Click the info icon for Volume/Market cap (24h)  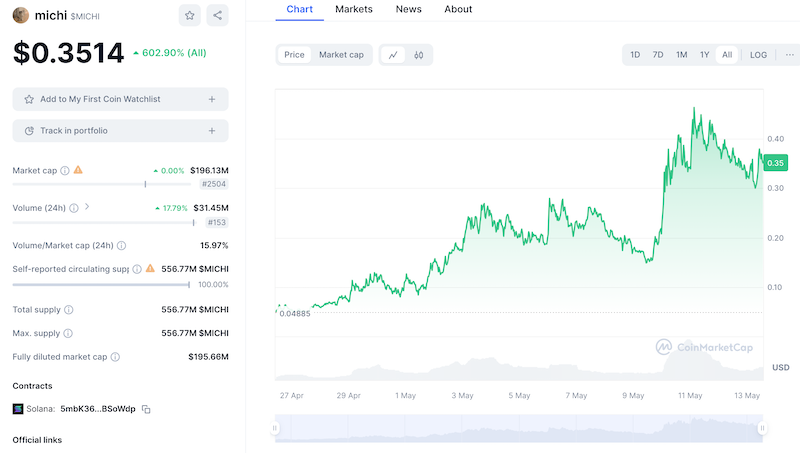[121, 246]
